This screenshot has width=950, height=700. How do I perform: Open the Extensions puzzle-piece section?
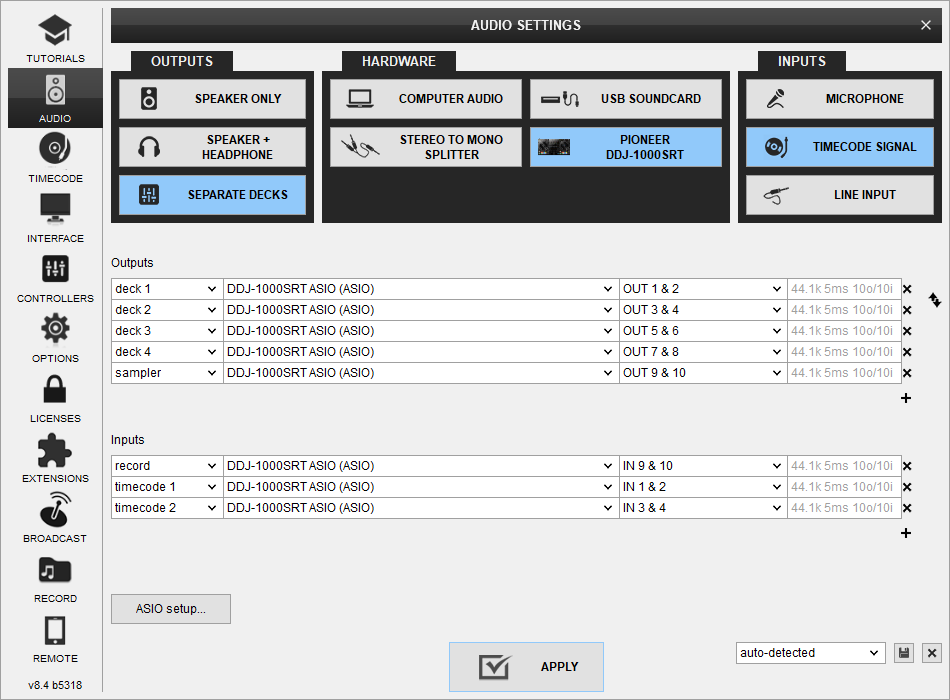coord(55,458)
